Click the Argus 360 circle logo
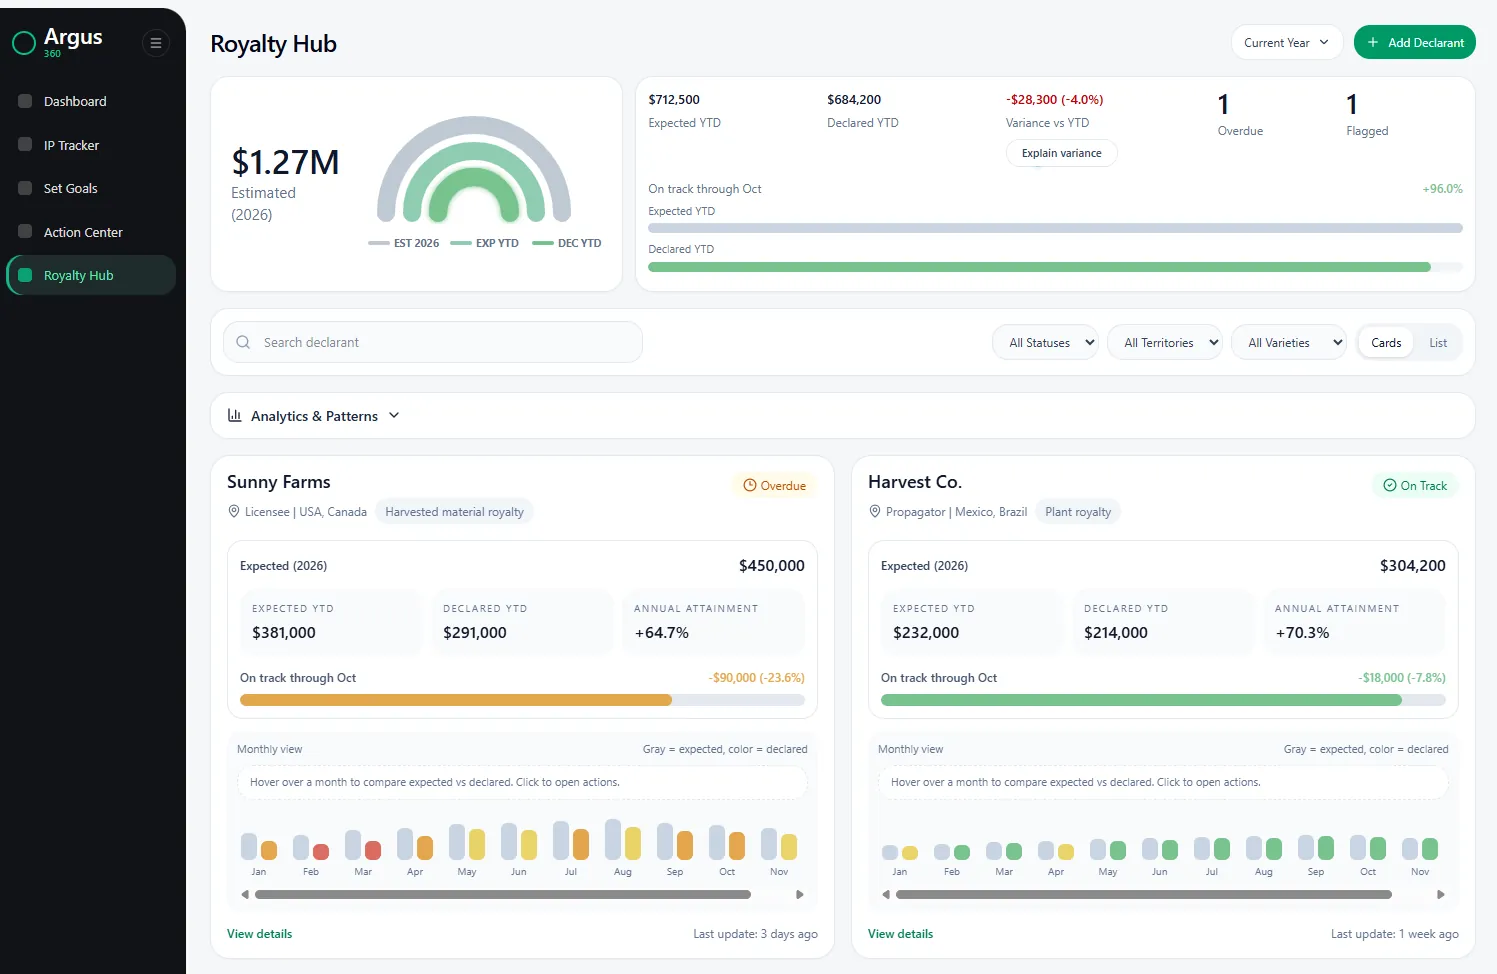Screen dimensions: 1497x974 tap(24, 43)
